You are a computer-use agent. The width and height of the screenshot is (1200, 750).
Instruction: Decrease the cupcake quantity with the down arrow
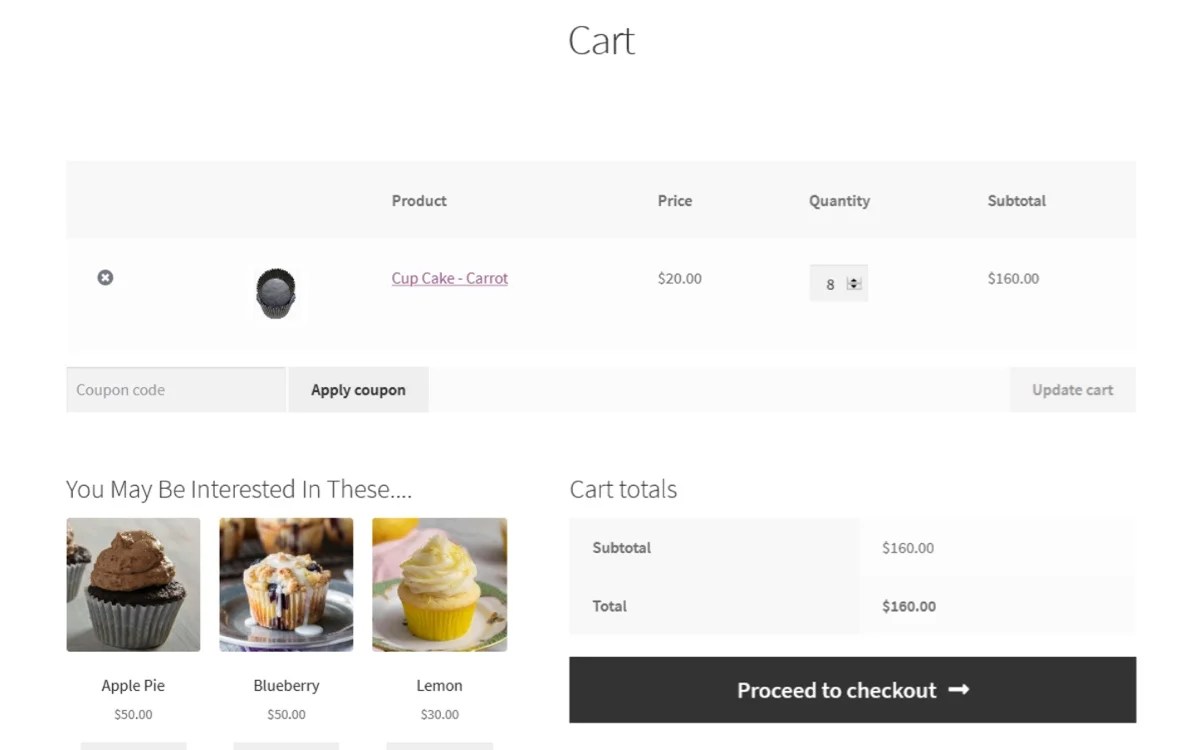(x=856, y=288)
